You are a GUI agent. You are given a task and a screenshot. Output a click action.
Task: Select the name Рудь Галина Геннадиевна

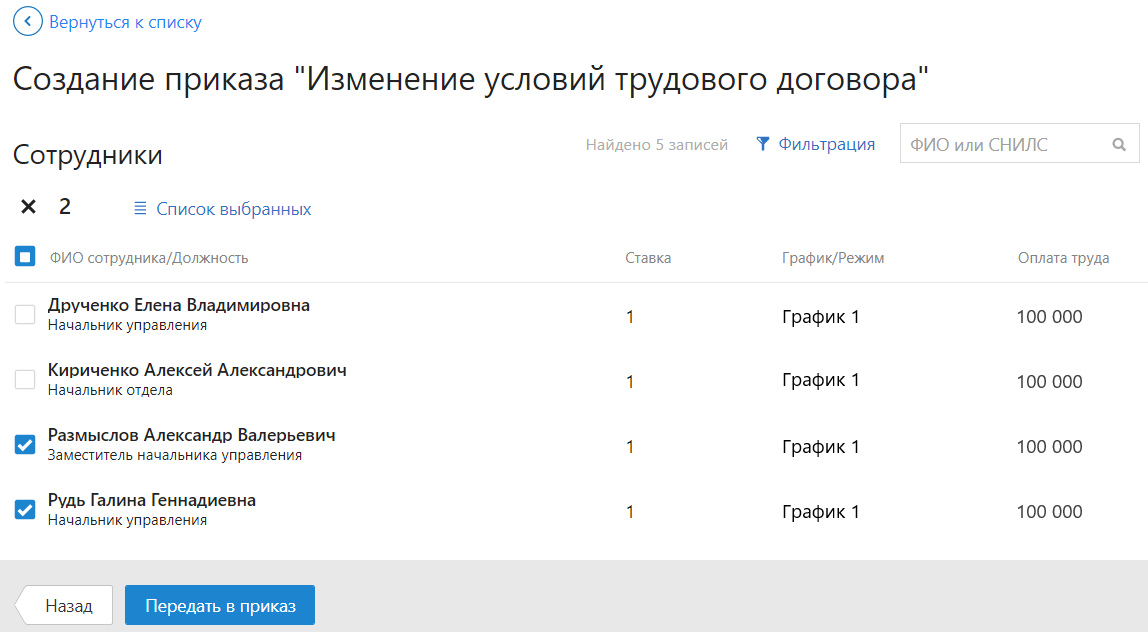click(152, 501)
